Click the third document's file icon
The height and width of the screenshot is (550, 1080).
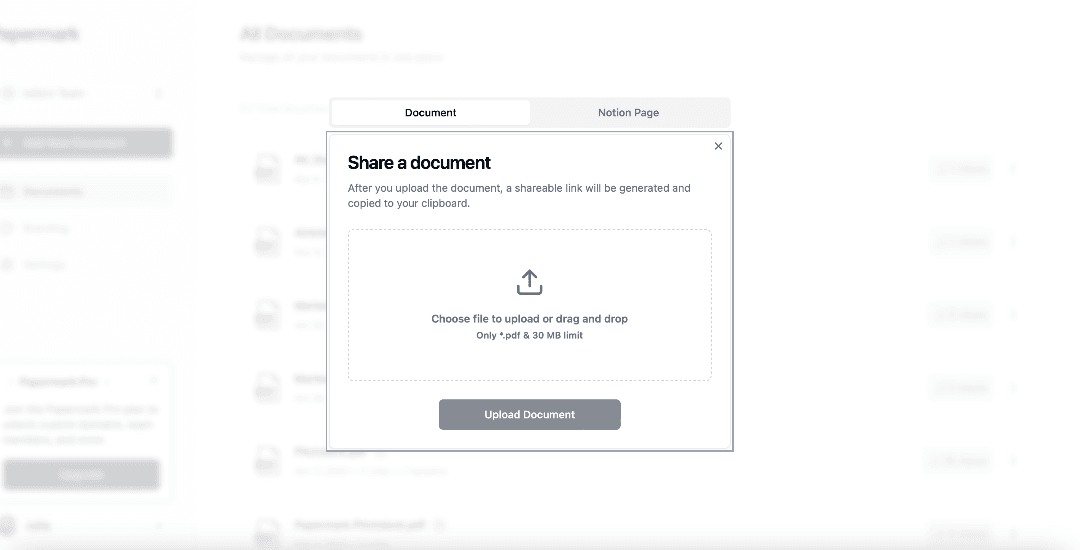click(x=267, y=314)
